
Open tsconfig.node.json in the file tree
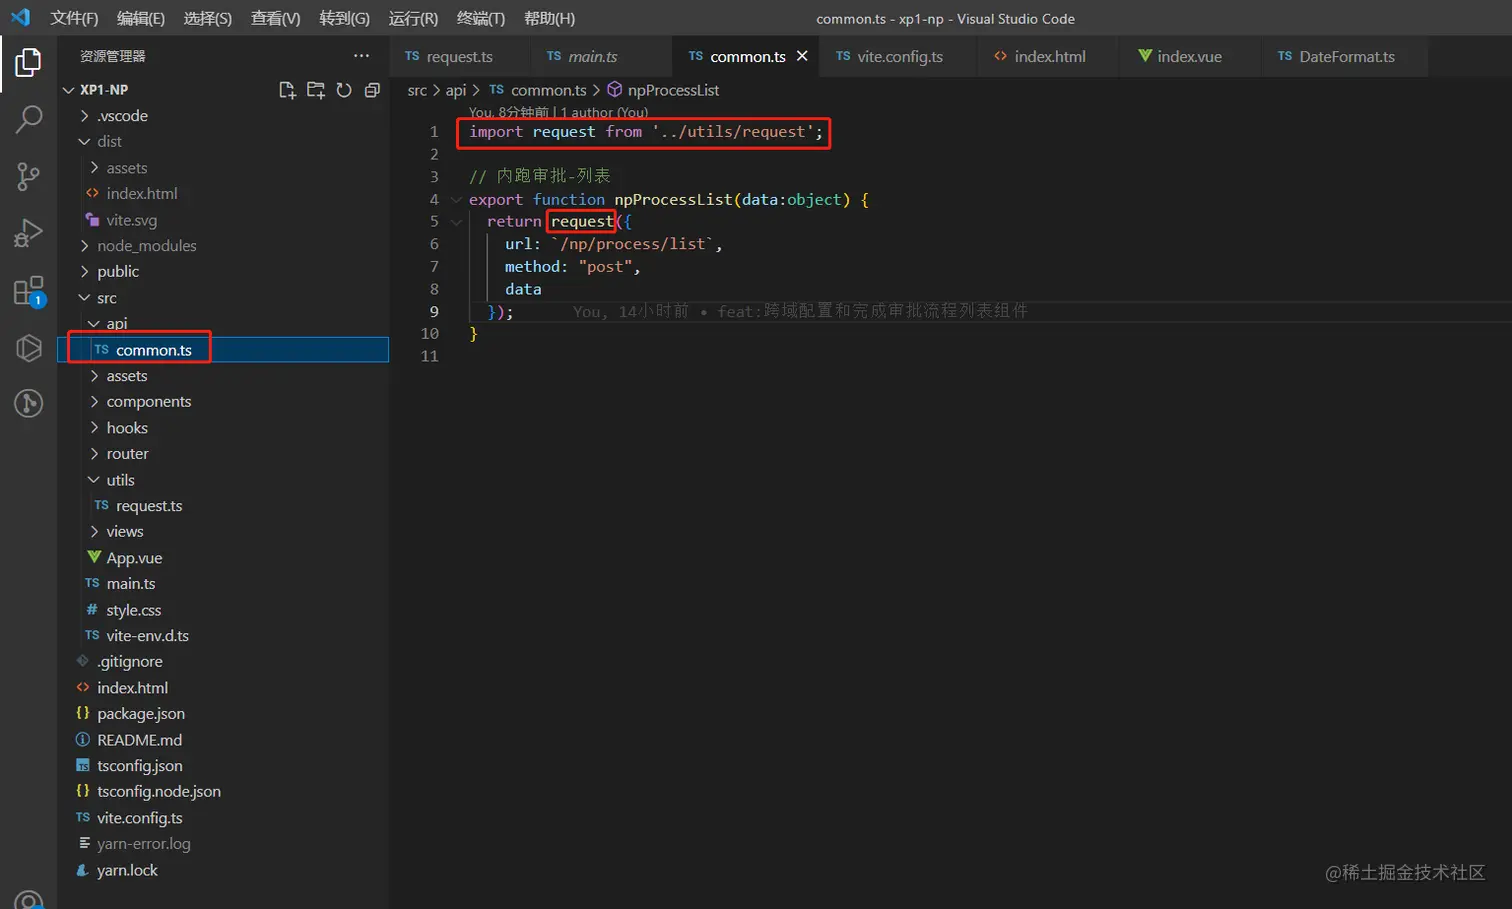tap(224, 792)
